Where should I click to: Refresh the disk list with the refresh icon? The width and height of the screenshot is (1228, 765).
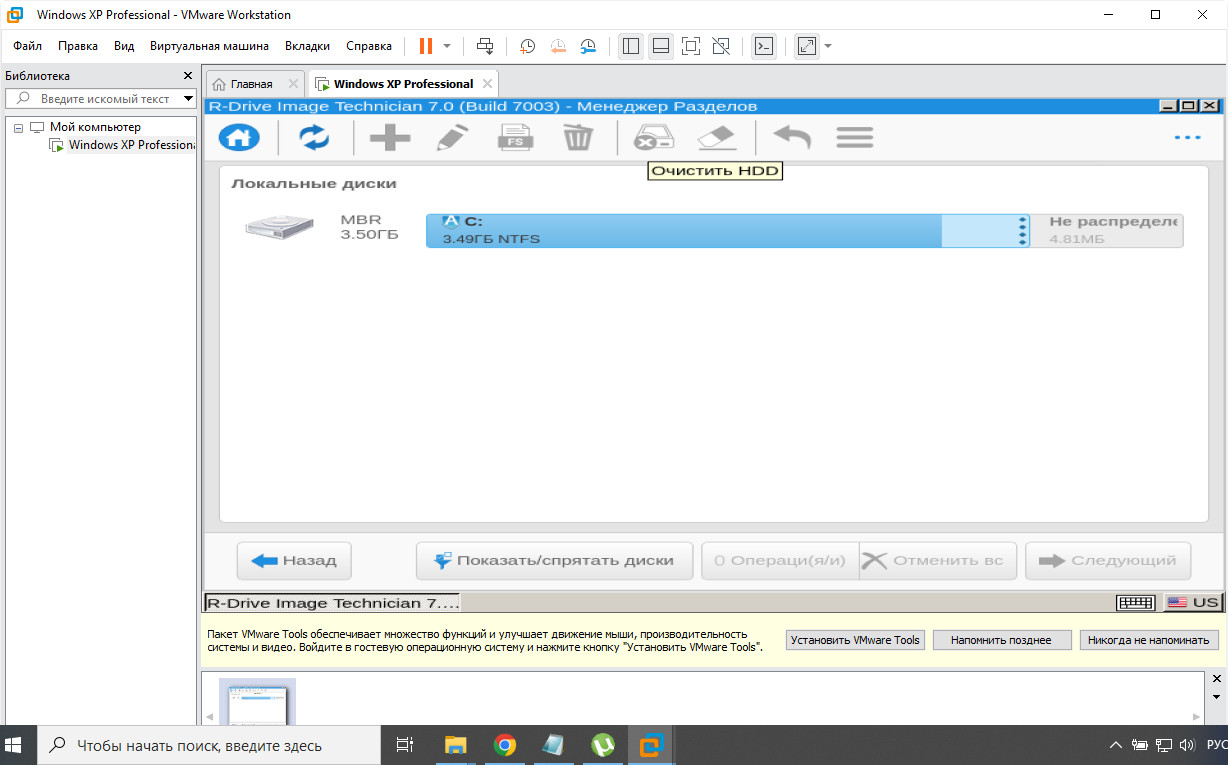pyautogui.click(x=314, y=138)
